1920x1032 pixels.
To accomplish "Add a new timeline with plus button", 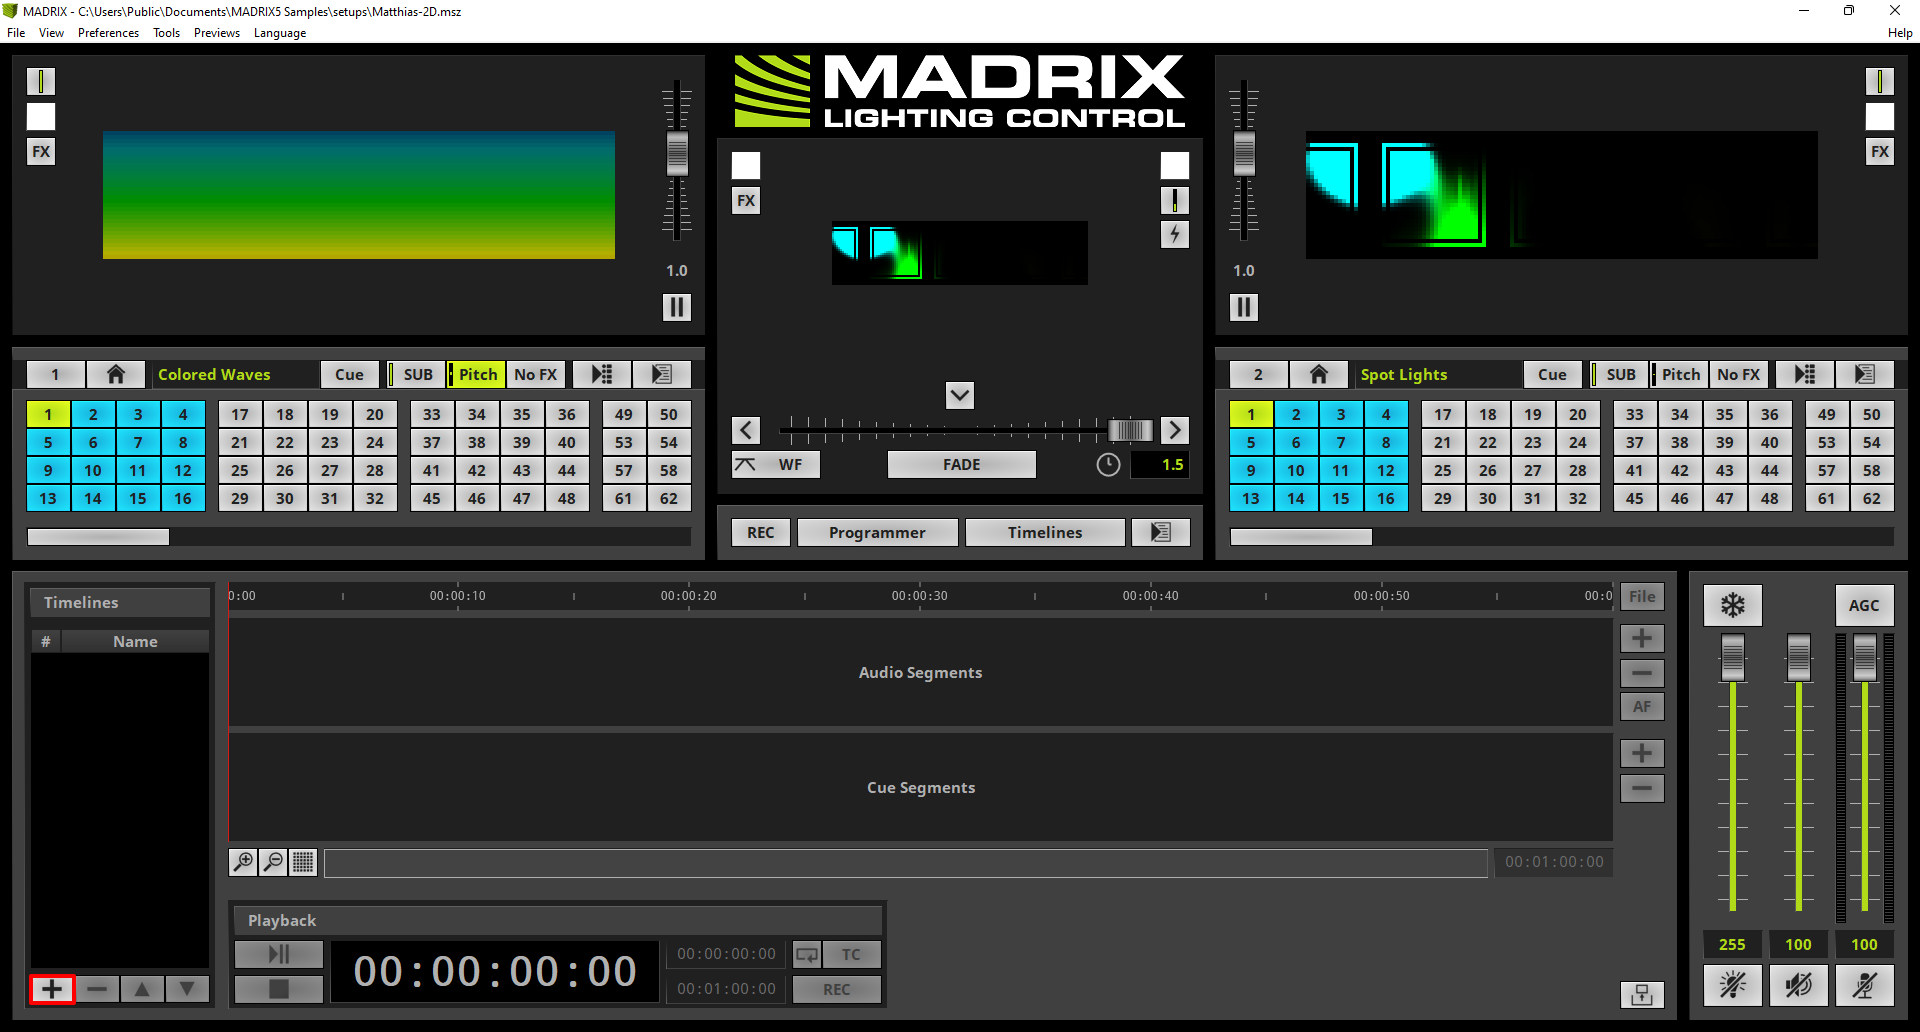I will tap(52, 989).
